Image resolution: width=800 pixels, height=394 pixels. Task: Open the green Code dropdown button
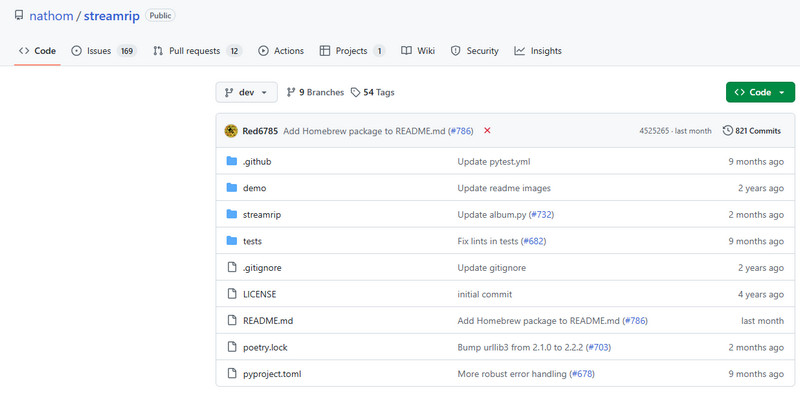click(x=760, y=92)
